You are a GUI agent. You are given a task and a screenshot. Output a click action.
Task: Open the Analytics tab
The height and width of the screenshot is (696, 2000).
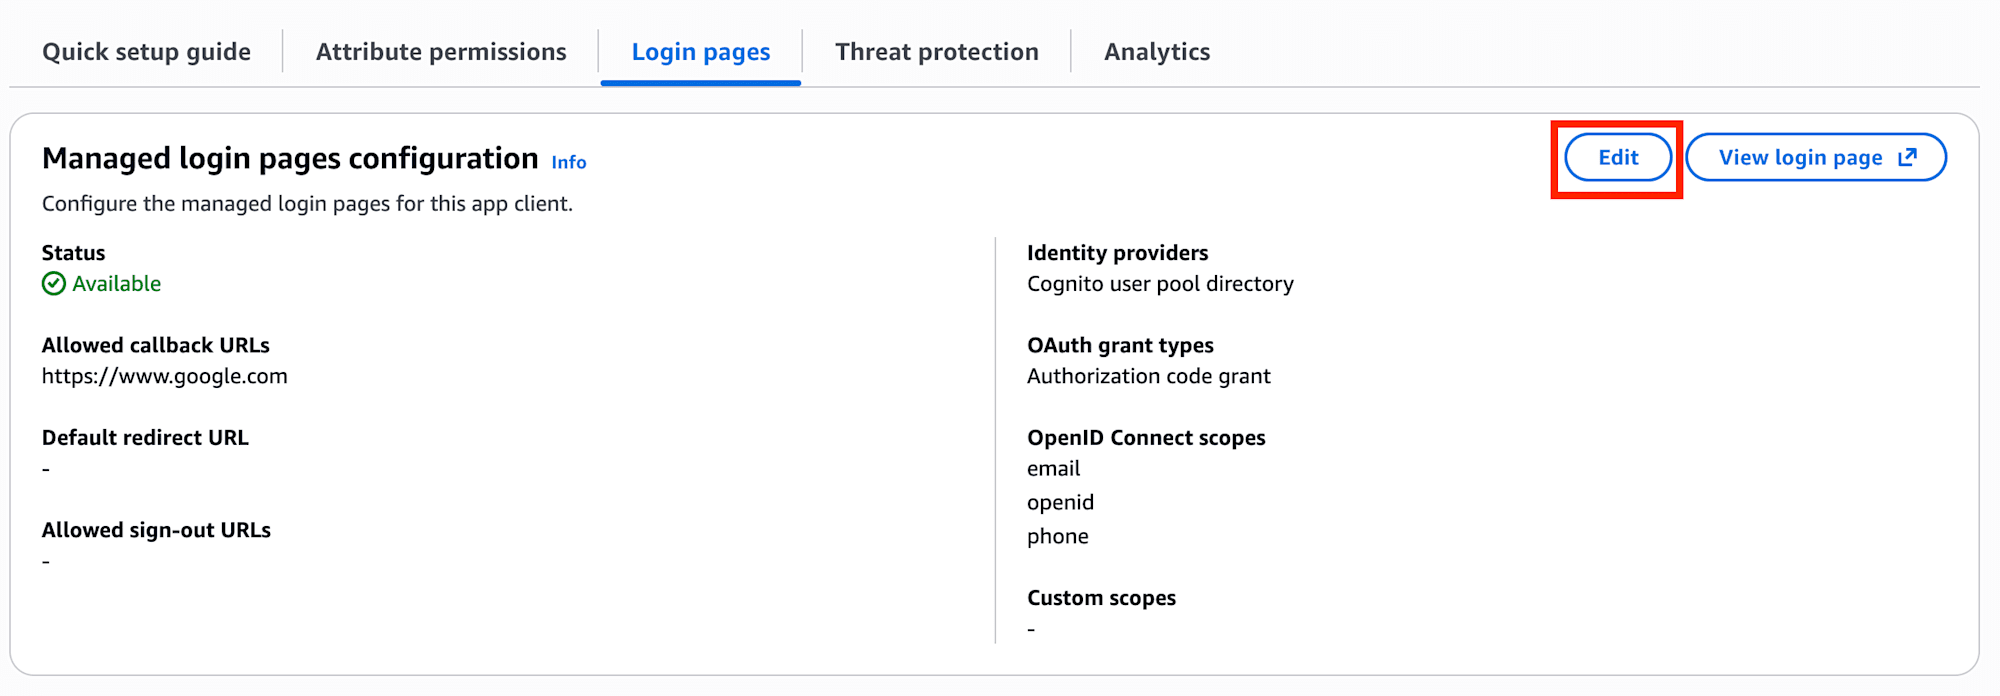pos(1157,52)
